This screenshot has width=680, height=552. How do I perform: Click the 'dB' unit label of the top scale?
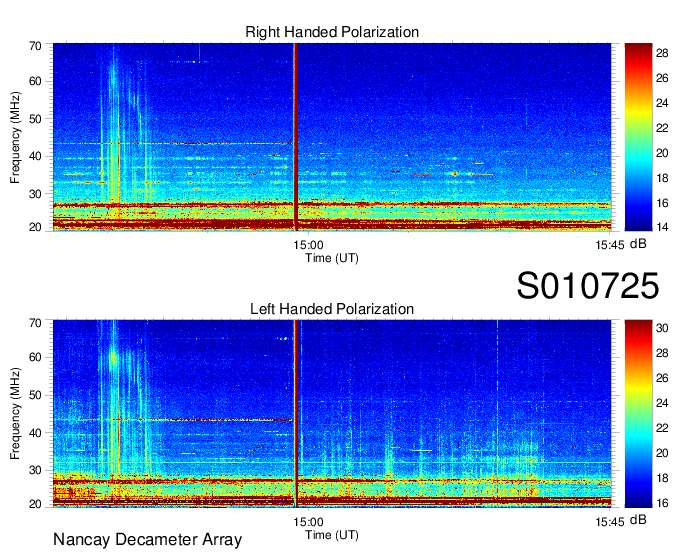(638, 244)
